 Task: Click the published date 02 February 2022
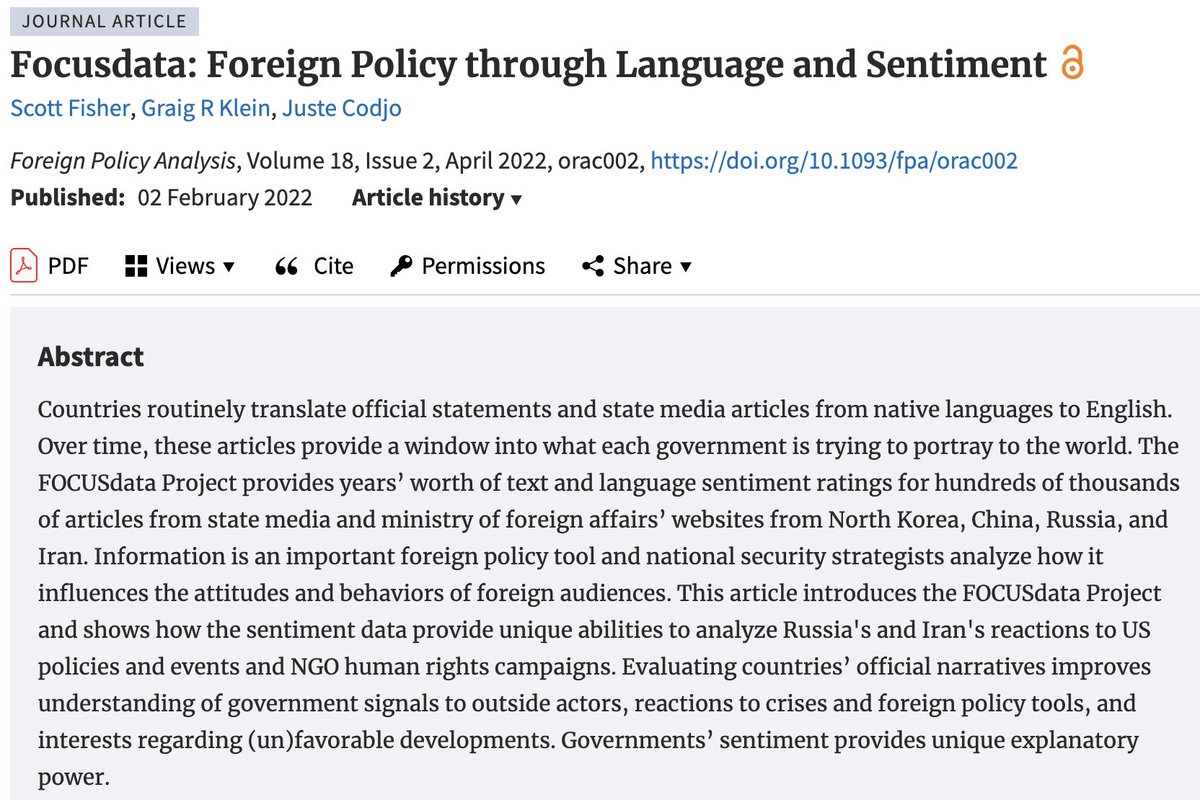[225, 198]
